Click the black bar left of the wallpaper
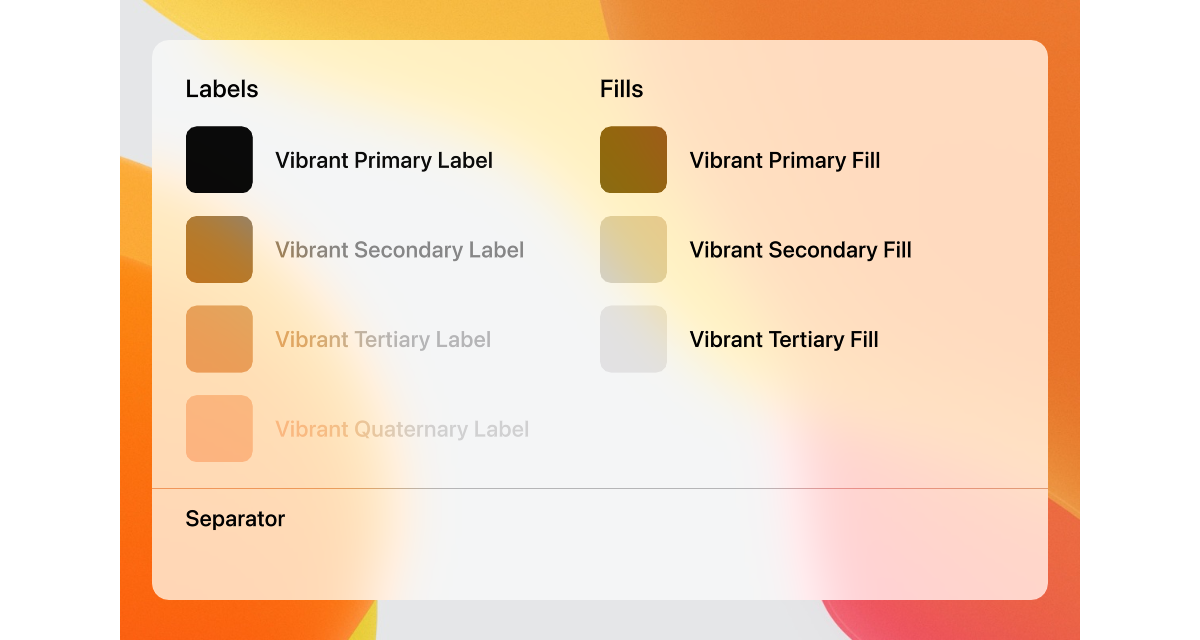Viewport: 1200px width, 640px height. point(60,320)
